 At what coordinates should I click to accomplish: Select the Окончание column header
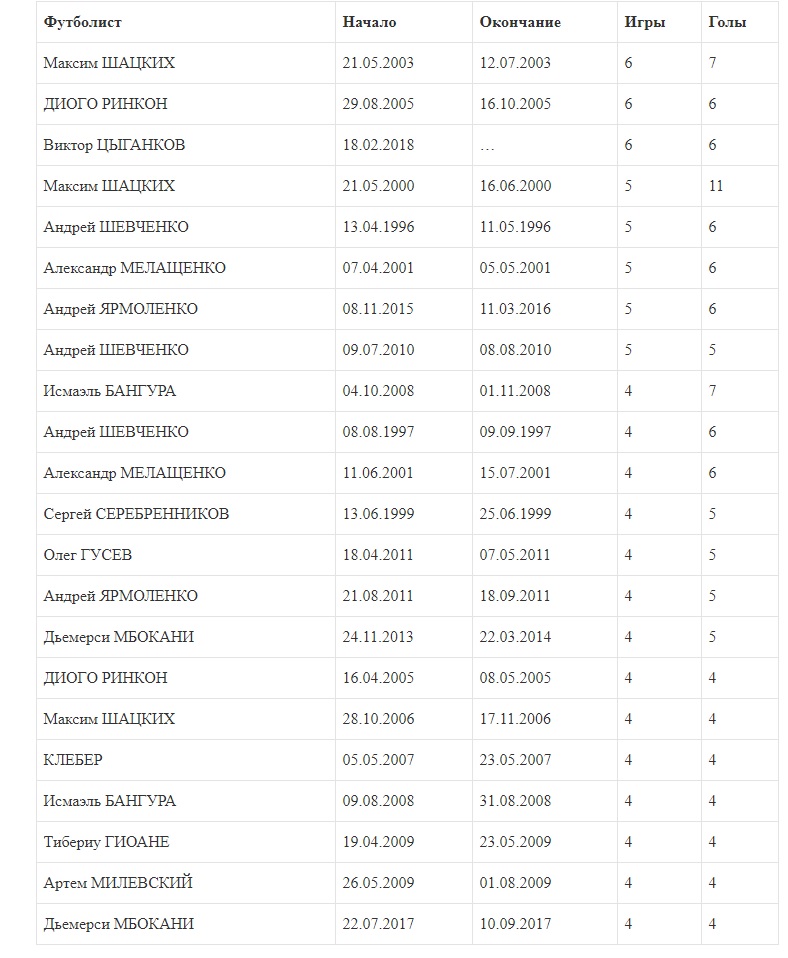coord(519,22)
